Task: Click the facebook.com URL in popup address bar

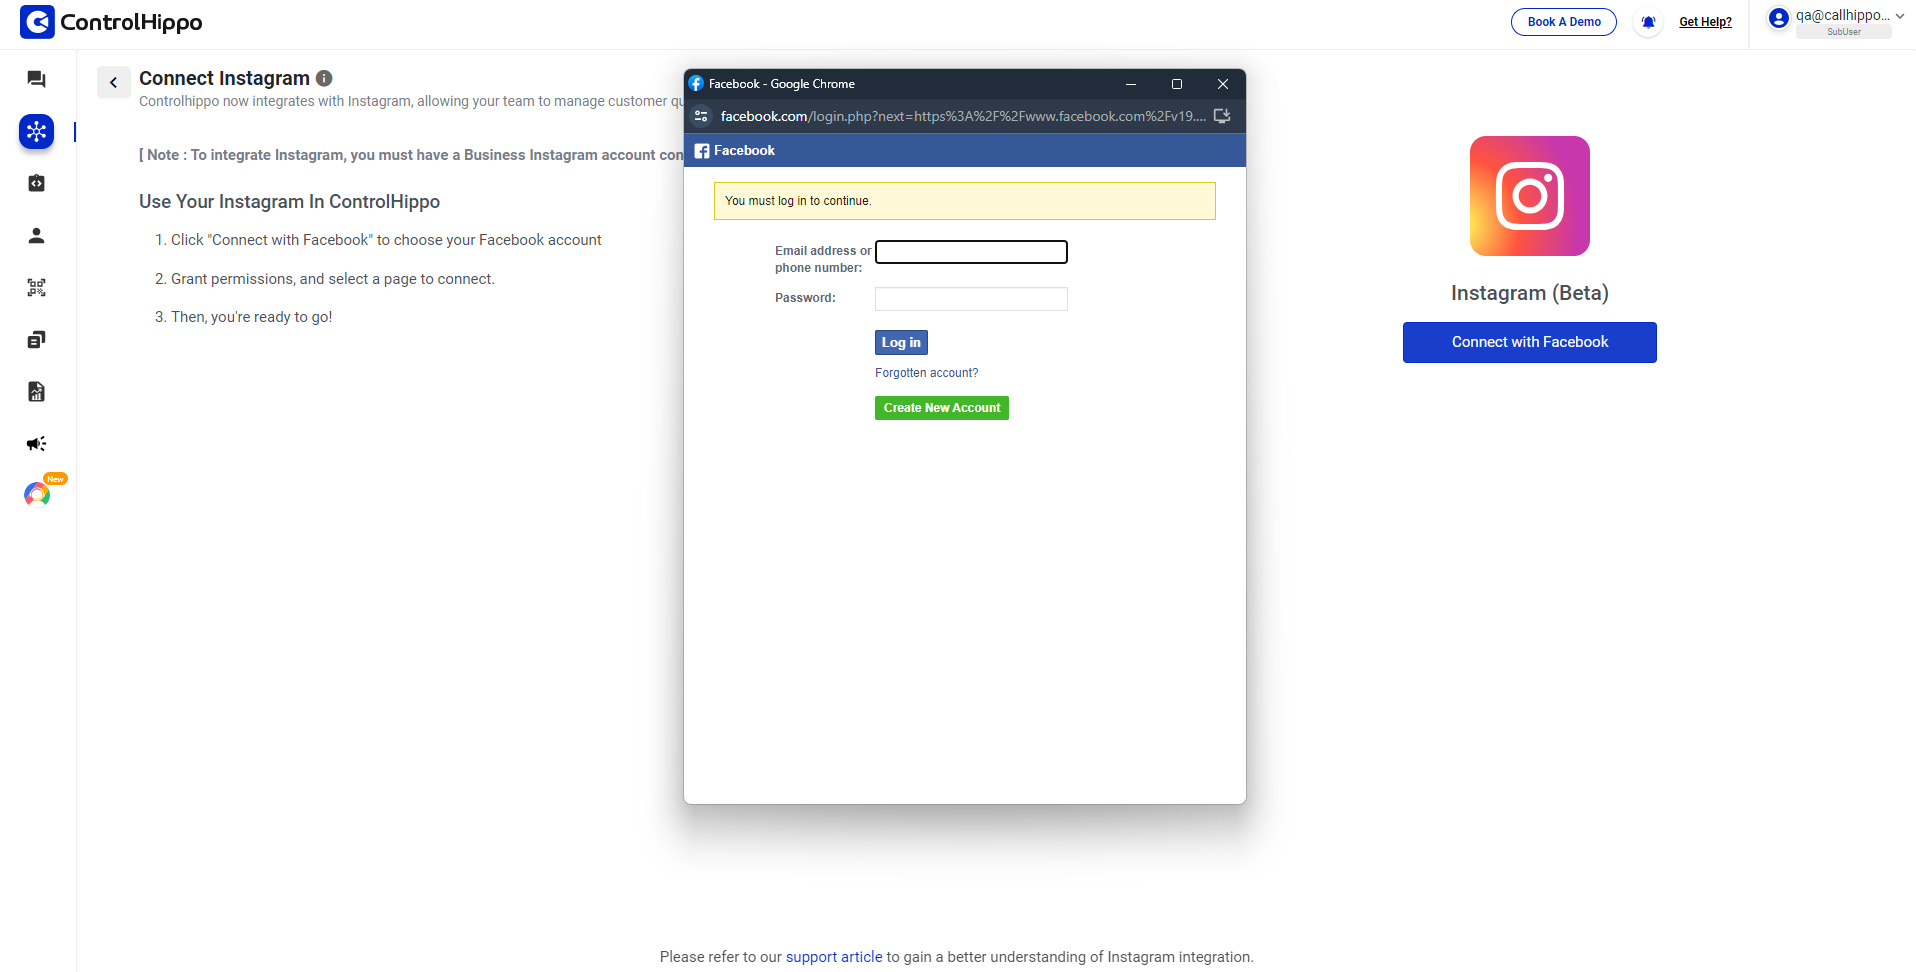Action: [x=962, y=116]
